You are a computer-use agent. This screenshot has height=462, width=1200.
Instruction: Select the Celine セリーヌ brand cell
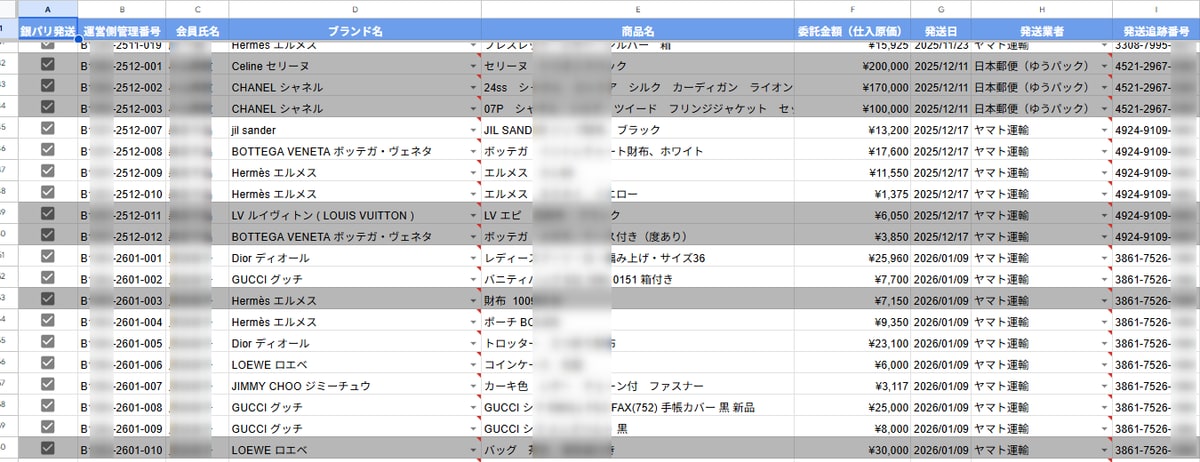click(354, 65)
